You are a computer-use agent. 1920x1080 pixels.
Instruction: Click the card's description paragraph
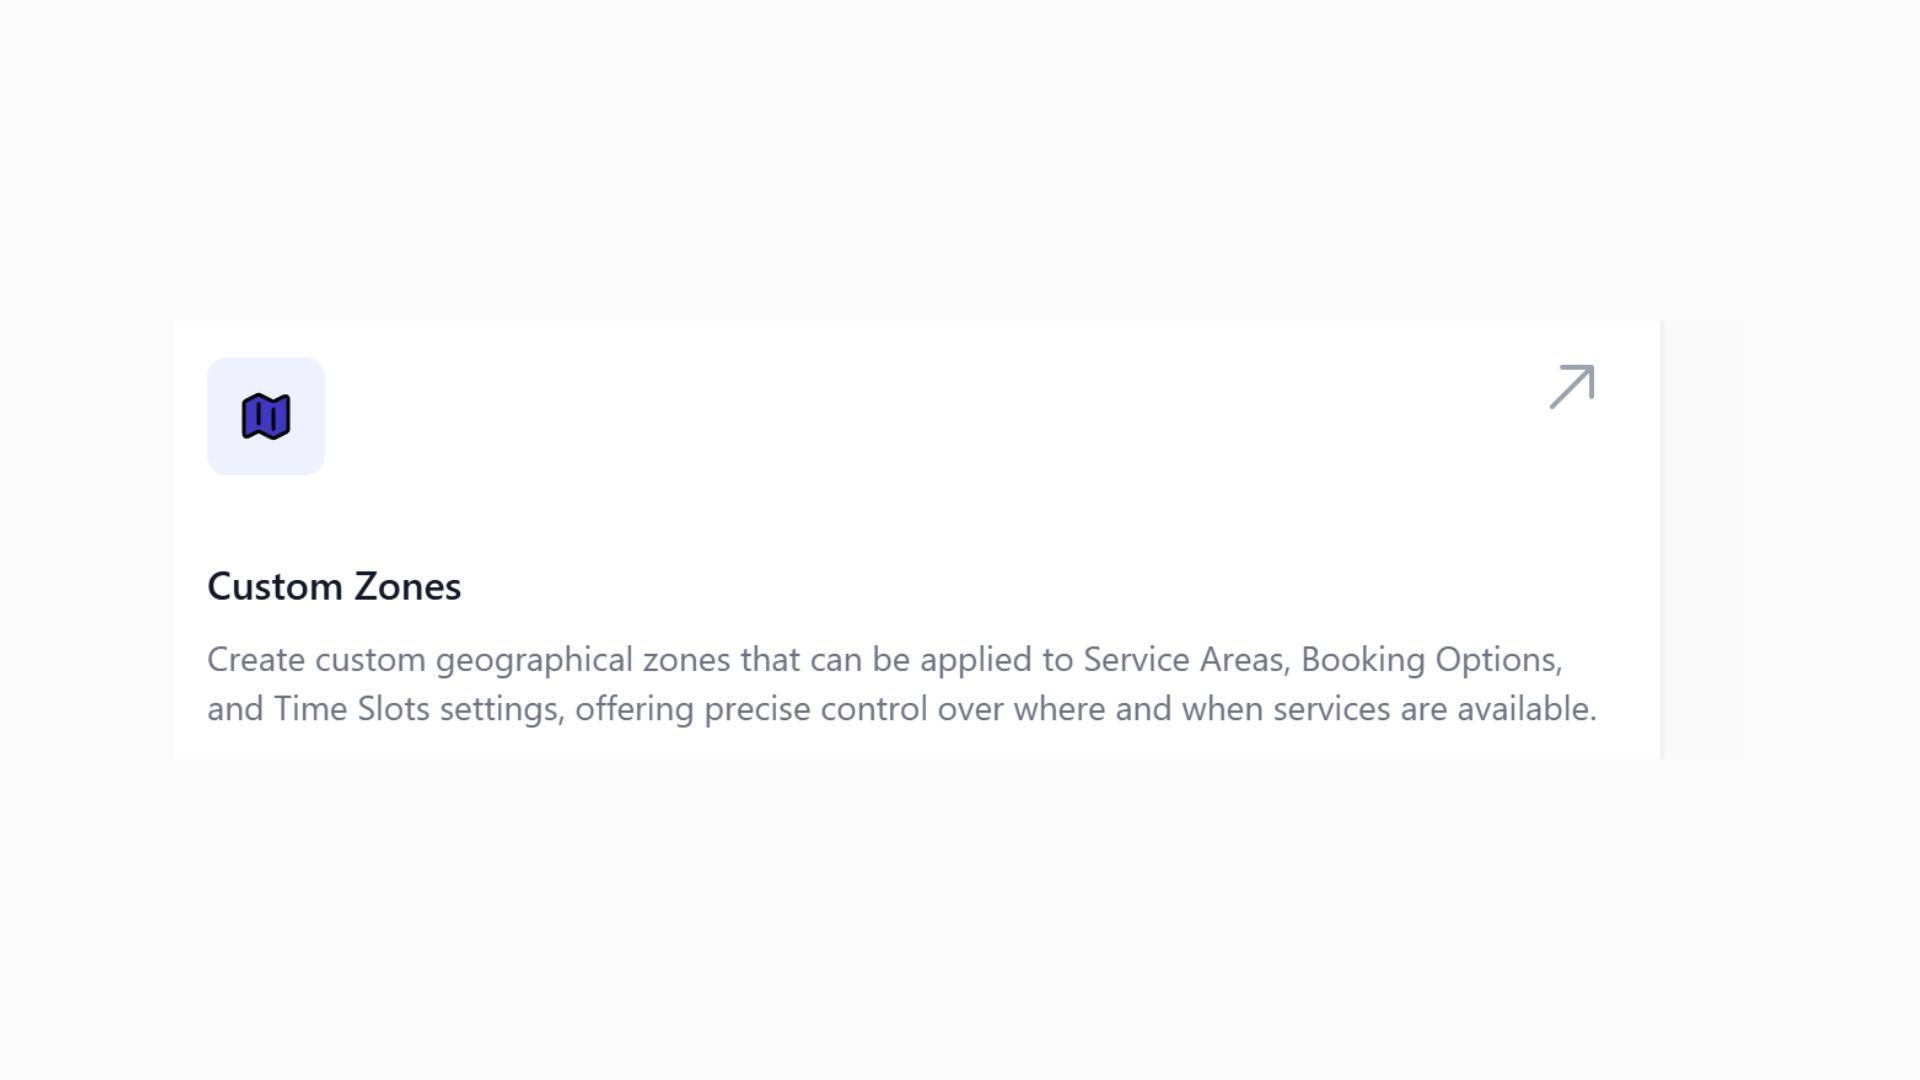click(x=900, y=683)
